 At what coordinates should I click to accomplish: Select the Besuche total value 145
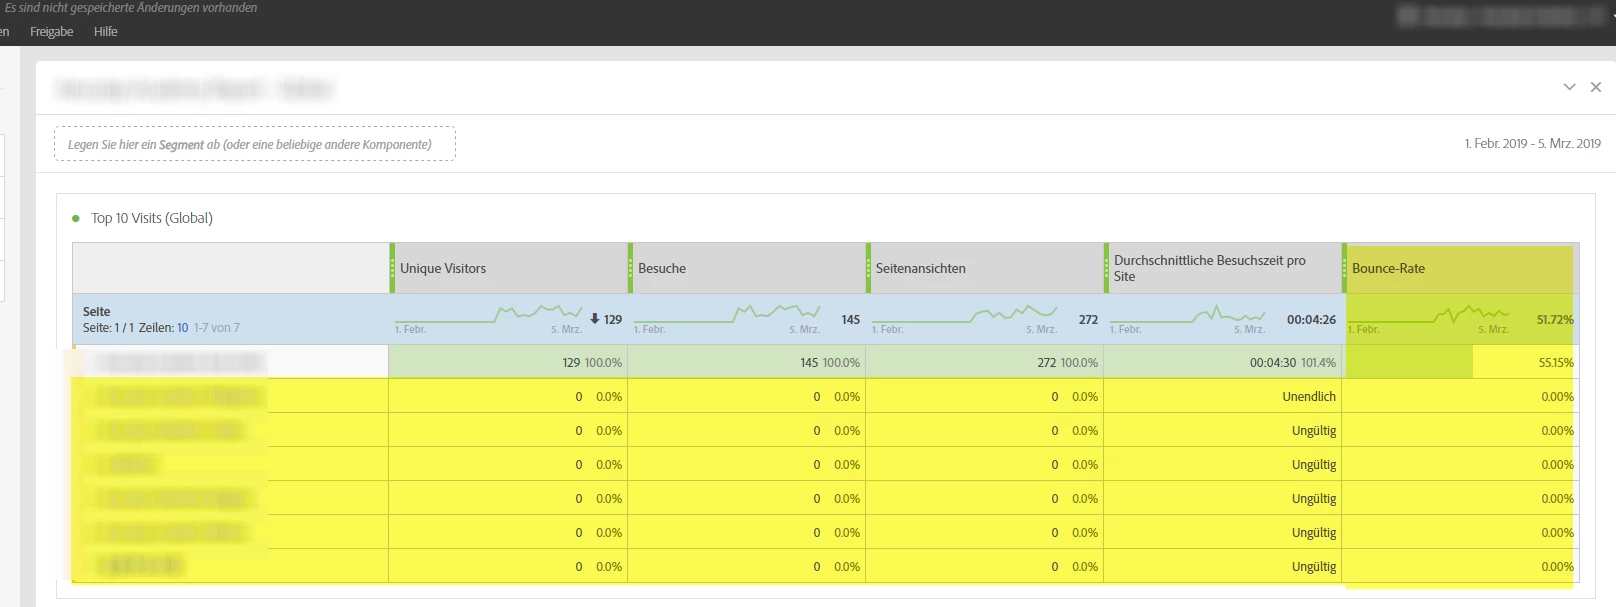pos(851,320)
